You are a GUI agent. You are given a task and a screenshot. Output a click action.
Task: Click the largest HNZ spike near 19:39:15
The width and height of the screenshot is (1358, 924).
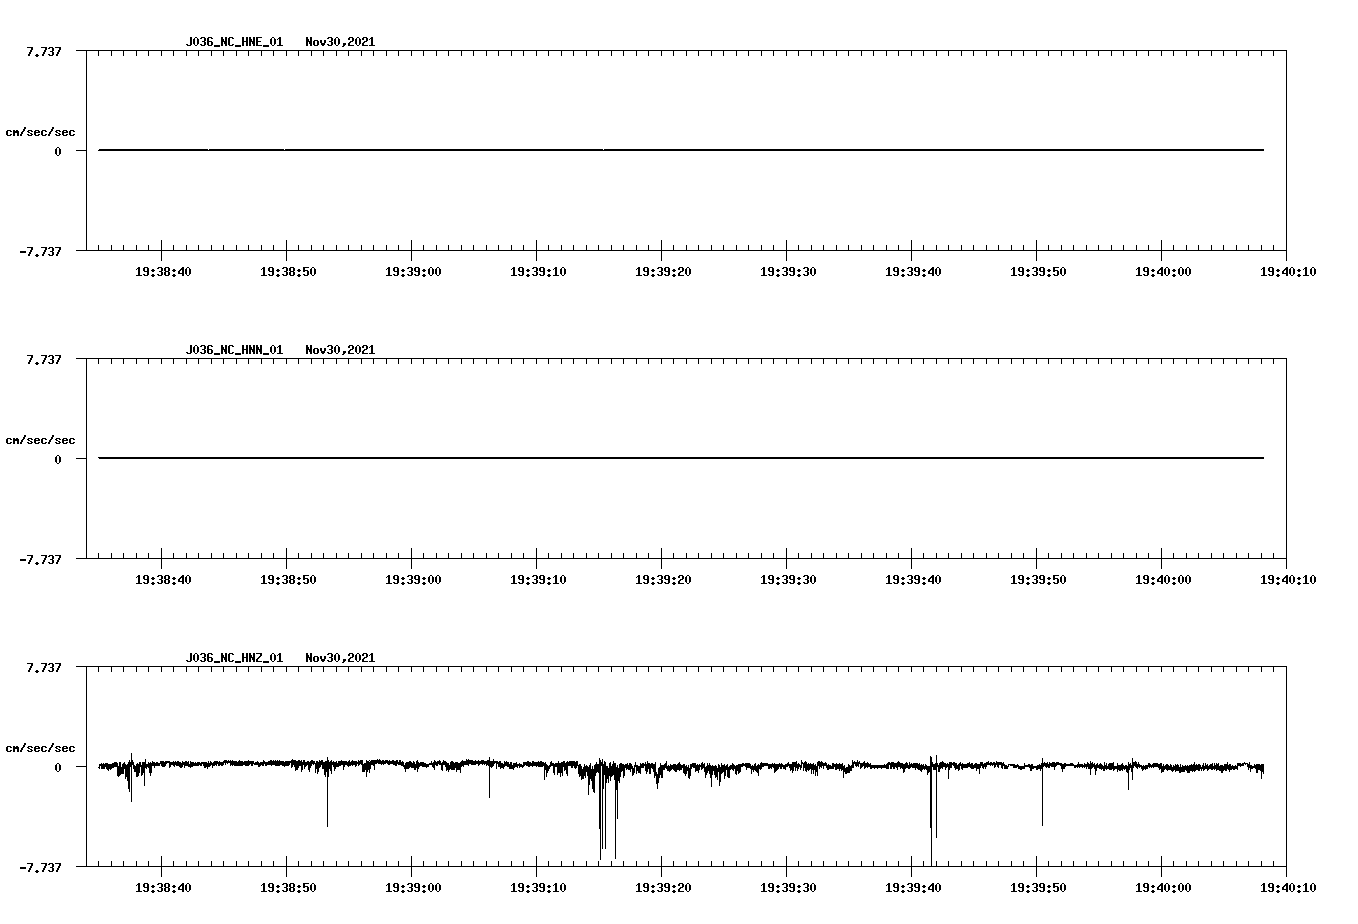click(600, 810)
